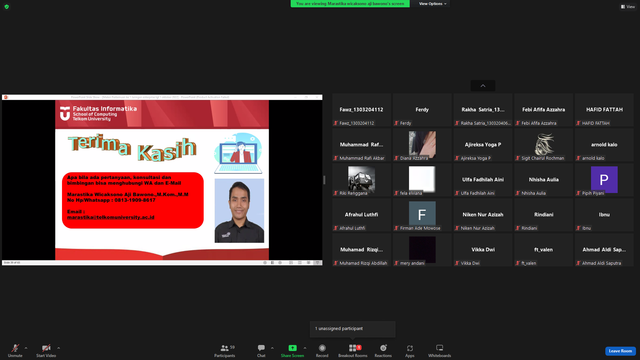The height and width of the screenshot is (360, 640).
Task: Select Vikka Dwi participant tile
Action: tap(483, 250)
